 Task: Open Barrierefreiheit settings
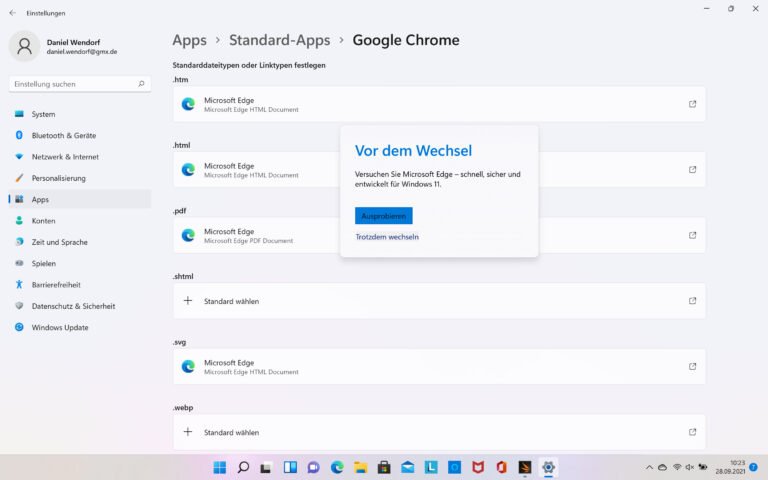pyautogui.click(x=80, y=285)
